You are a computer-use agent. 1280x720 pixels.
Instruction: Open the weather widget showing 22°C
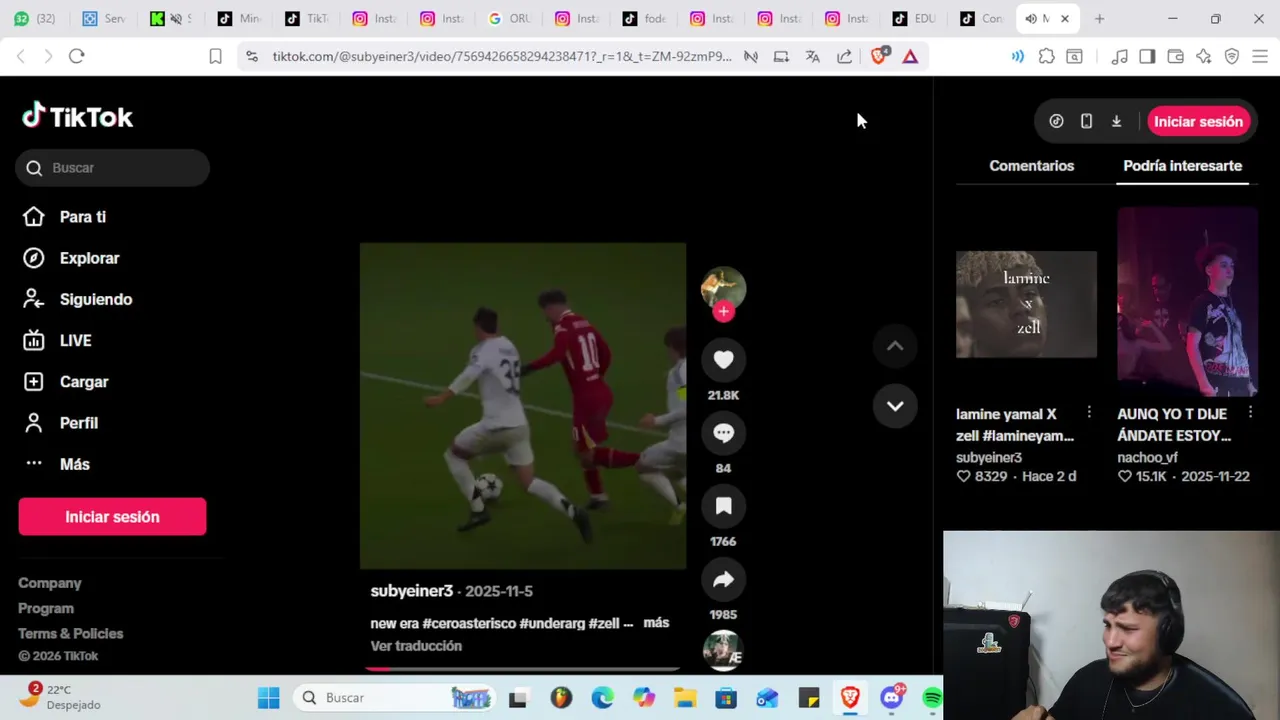click(x=60, y=697)
